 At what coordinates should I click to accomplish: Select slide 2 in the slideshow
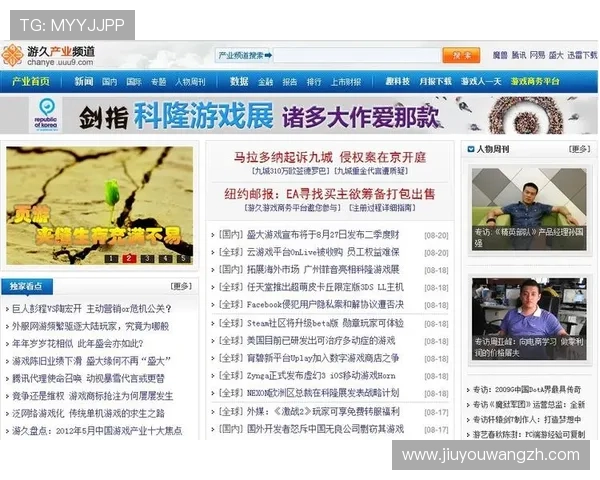click(x=129, y=258)
